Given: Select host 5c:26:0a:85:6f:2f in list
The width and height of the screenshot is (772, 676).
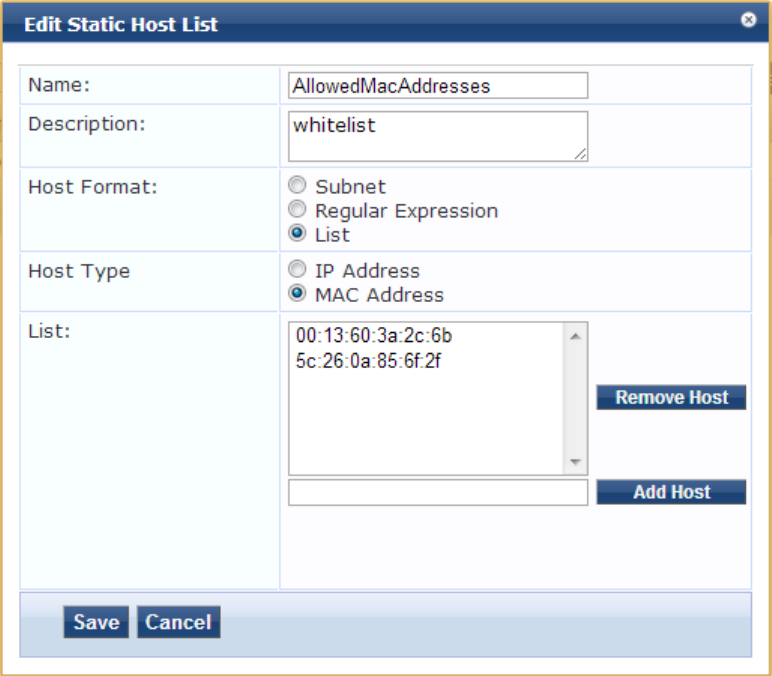Looking at the screenshot, I should click(368, 360).
